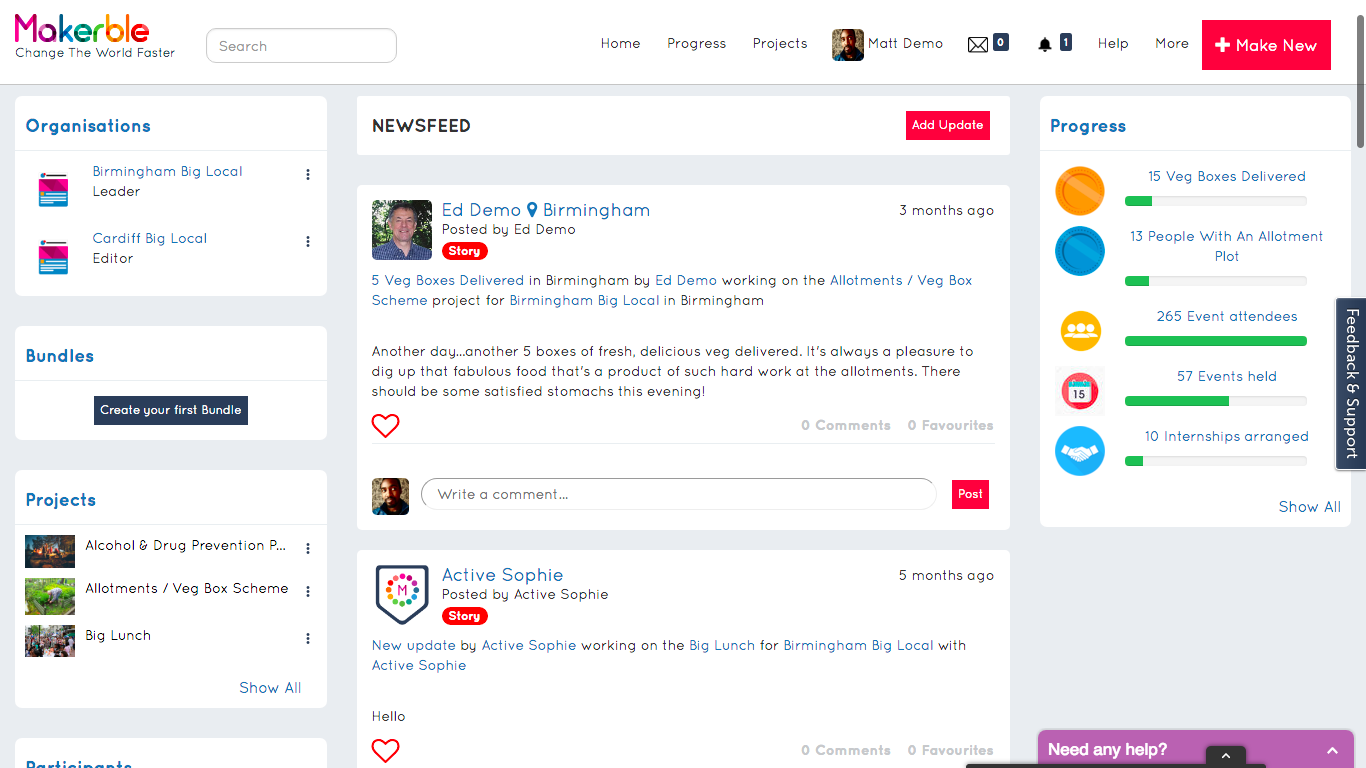Open the More menu

coord(1172,44)
